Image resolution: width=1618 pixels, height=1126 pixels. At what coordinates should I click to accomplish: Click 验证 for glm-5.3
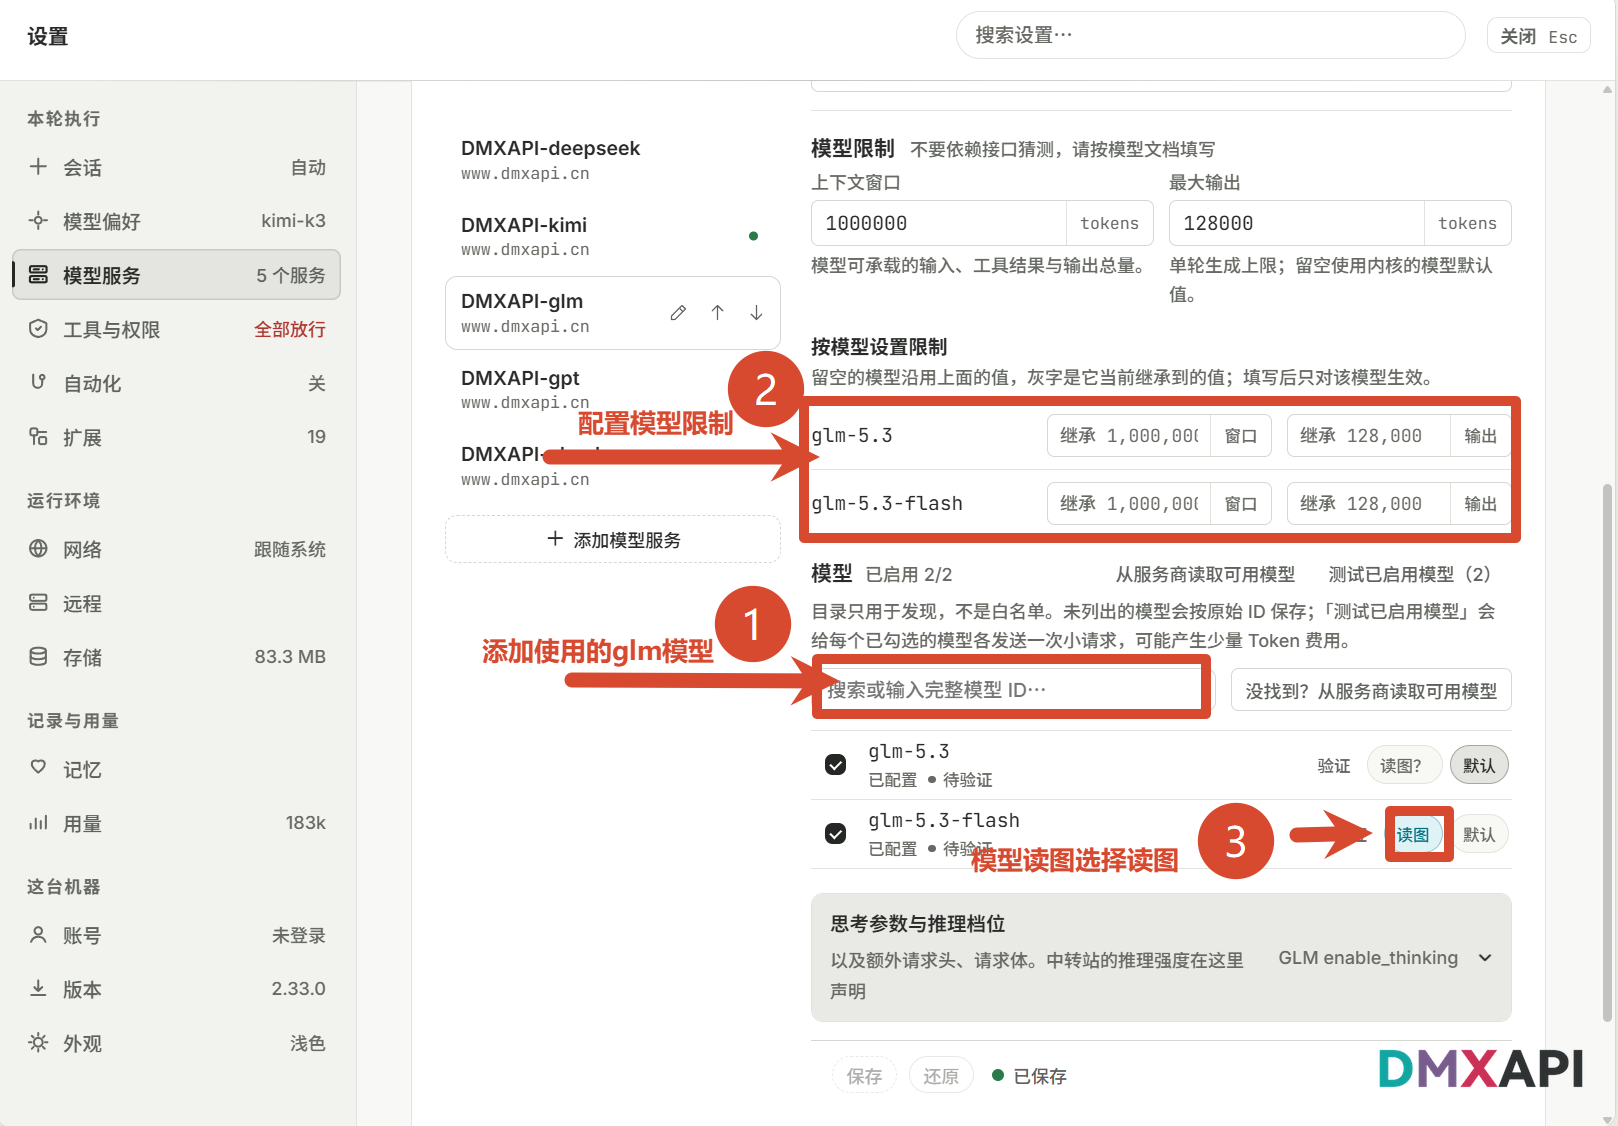(1333, 766)
